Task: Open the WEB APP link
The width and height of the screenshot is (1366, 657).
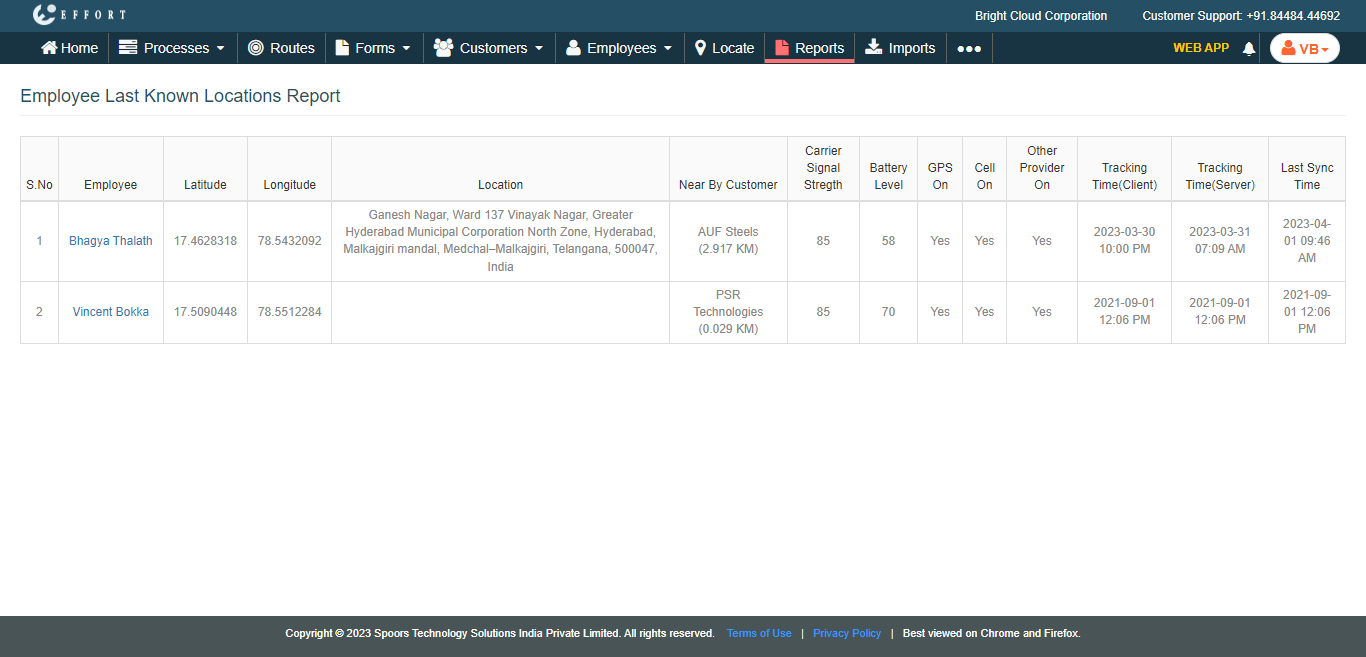Action: pos(1200,48)
